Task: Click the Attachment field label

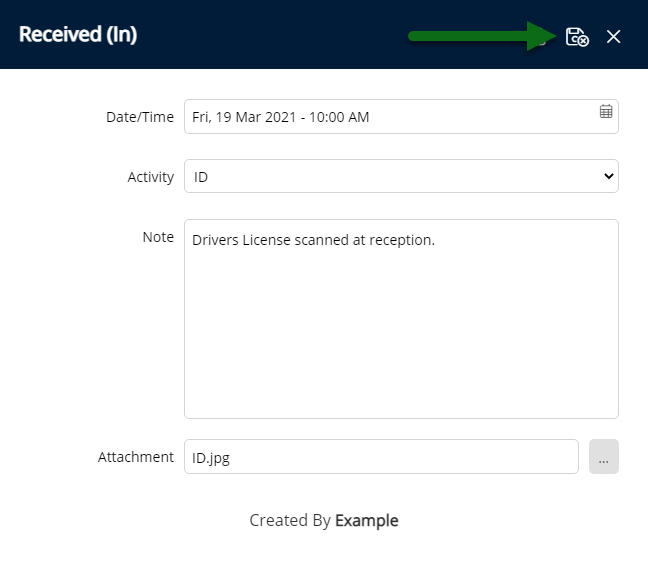Action: (x=136, y=457)
